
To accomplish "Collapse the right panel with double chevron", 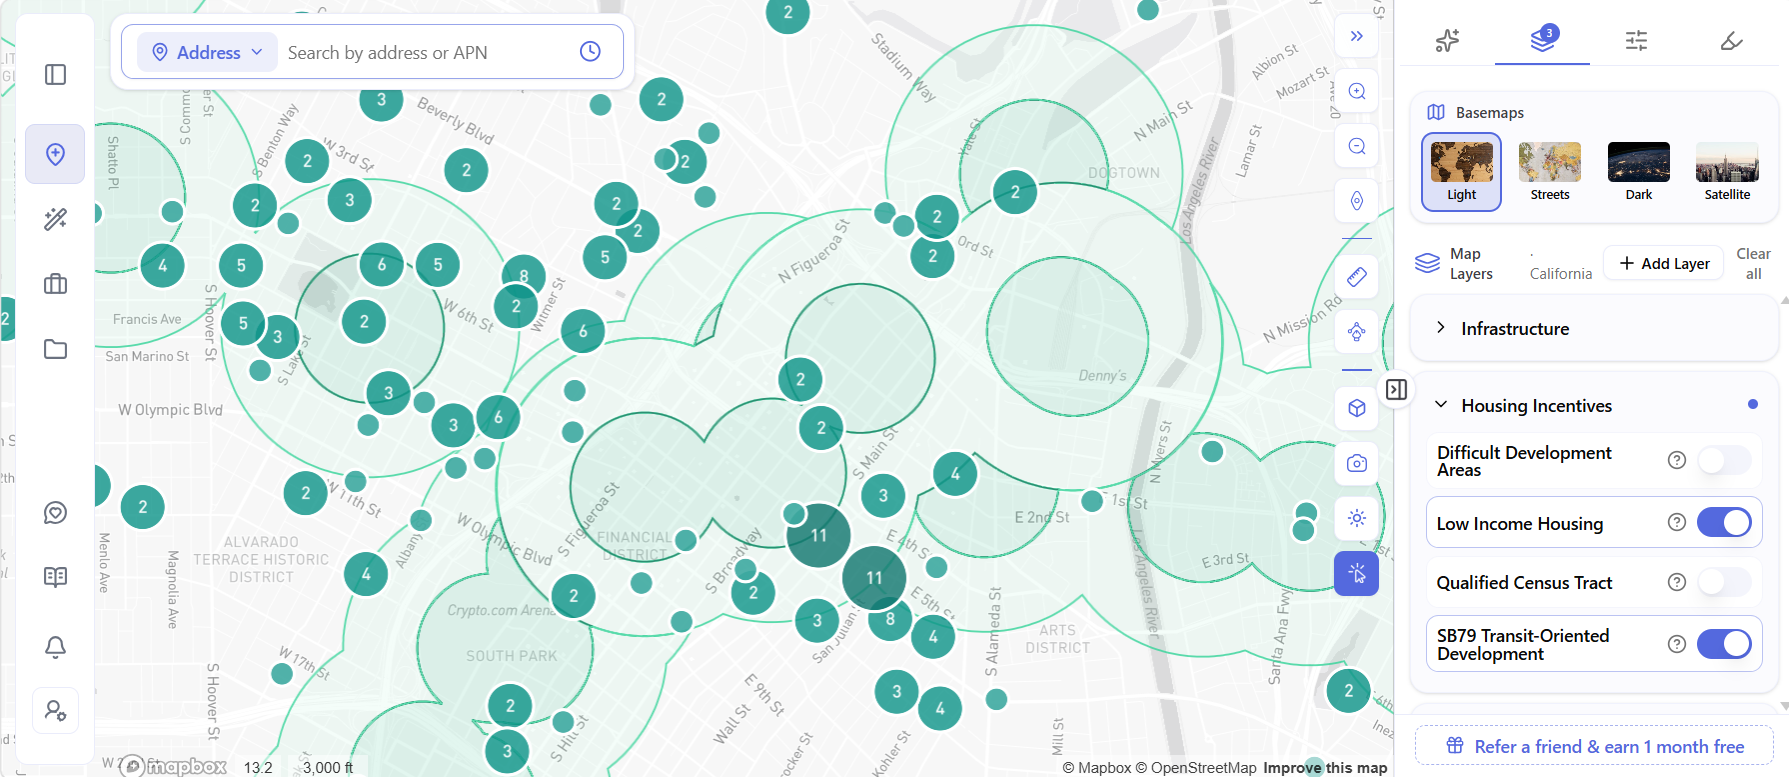I will pos(1357,37).
